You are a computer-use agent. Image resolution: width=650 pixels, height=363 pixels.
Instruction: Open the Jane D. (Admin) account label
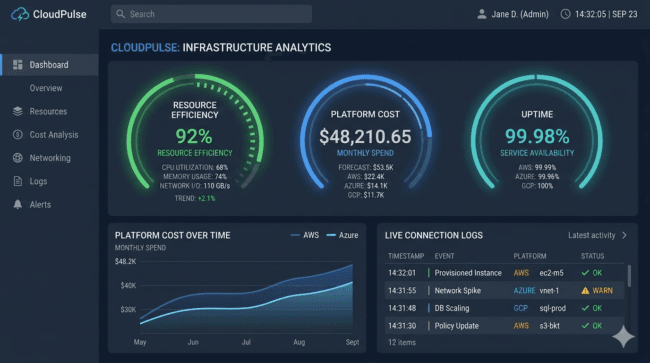click(520, 14)
